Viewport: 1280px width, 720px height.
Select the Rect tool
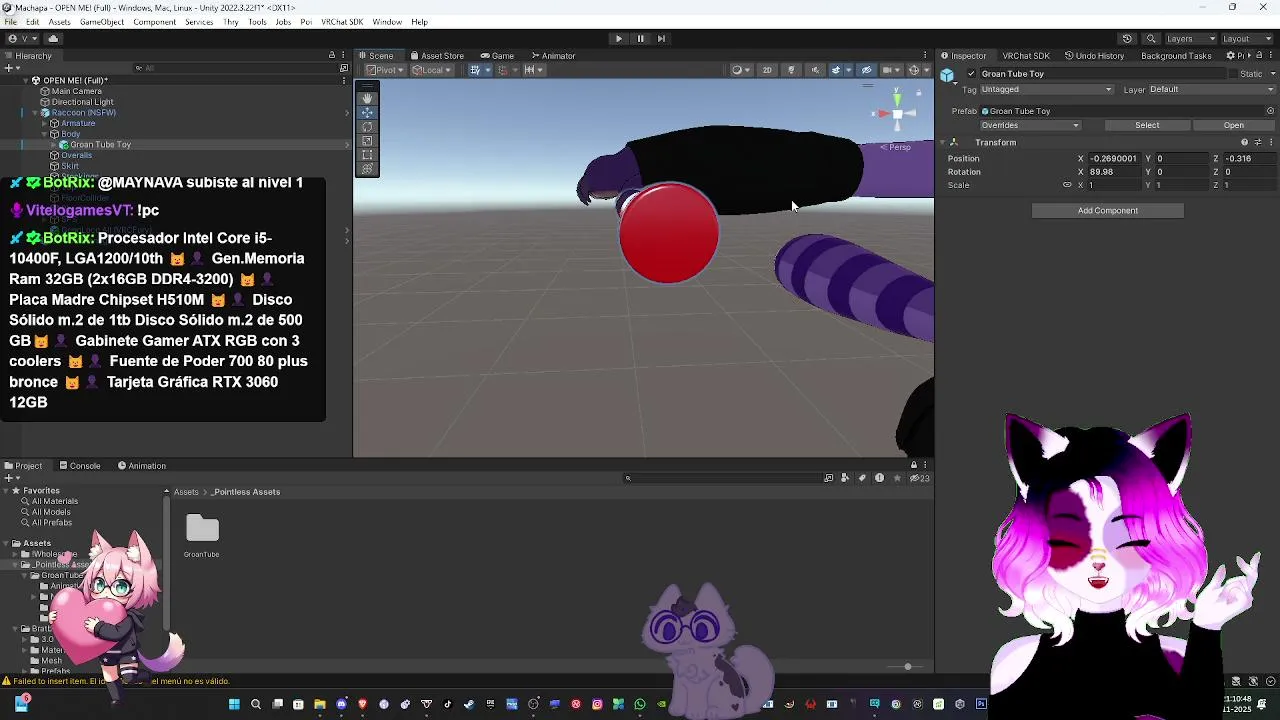point(367,155)
